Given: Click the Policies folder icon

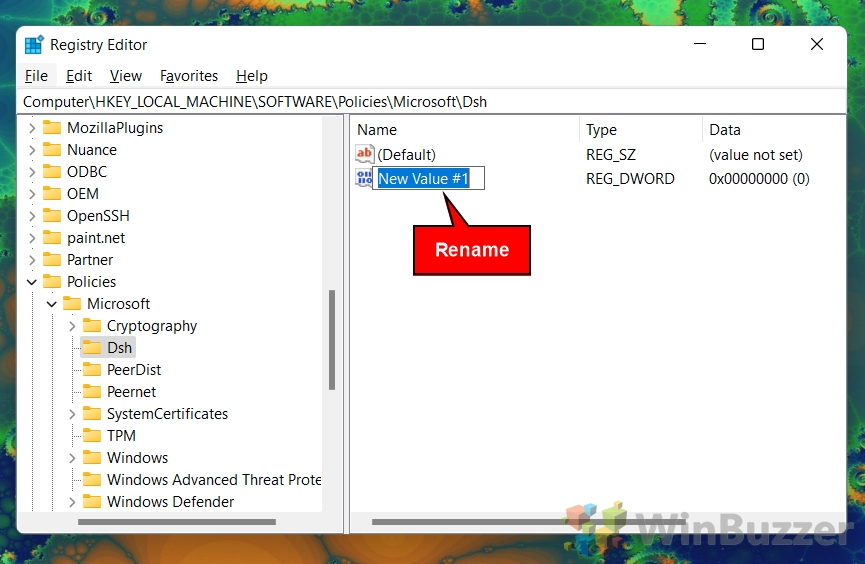Looking at the screenshot, I should [52, 281].
